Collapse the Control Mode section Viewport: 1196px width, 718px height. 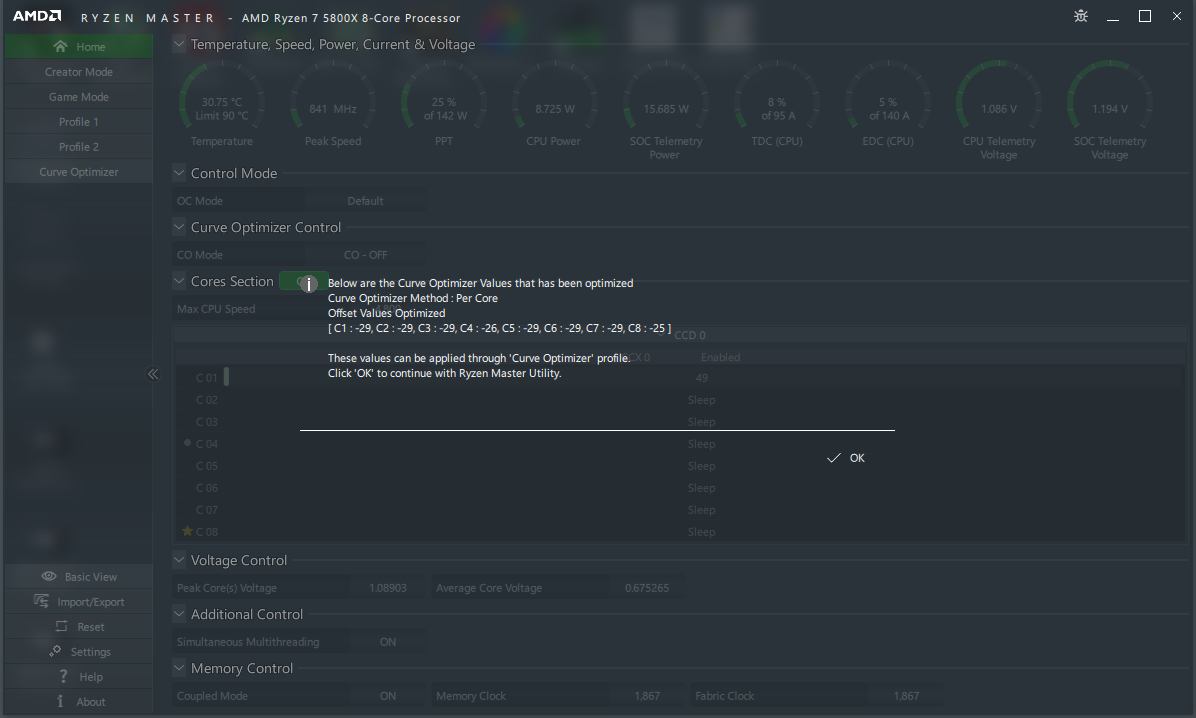tap(179, 173)
